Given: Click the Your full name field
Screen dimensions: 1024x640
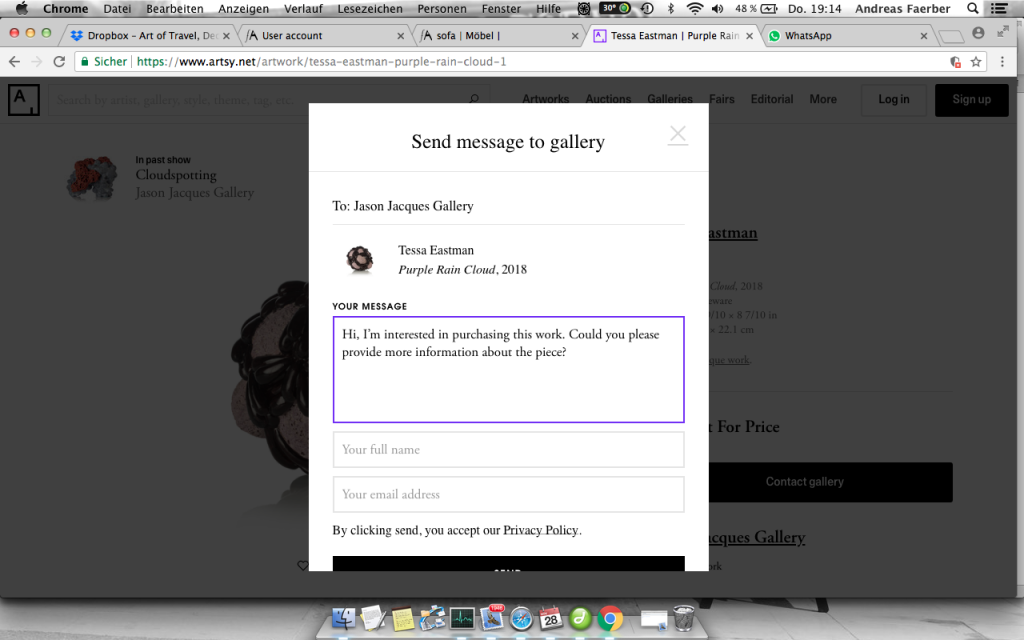Looking at the screenshot, I should point(508,450).
